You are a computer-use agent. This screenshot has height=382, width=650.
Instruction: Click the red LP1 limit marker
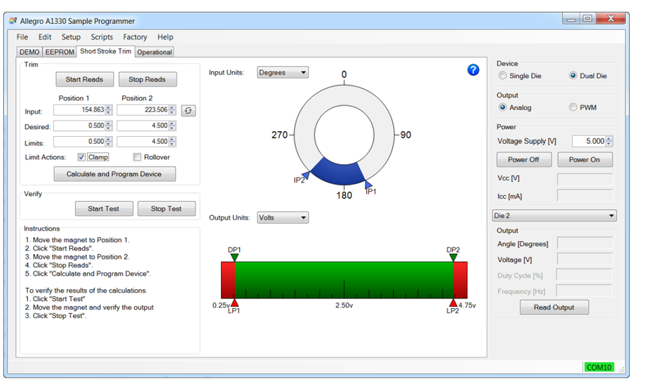(x=234, y=302)
